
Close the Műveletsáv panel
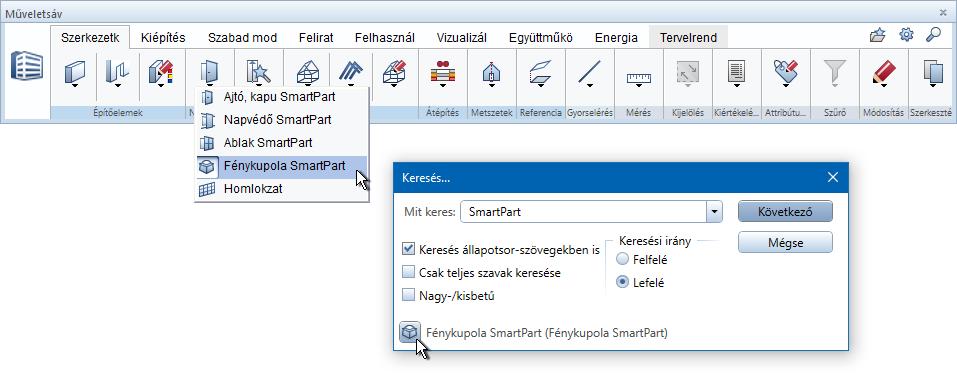click(x=944, y=13)
